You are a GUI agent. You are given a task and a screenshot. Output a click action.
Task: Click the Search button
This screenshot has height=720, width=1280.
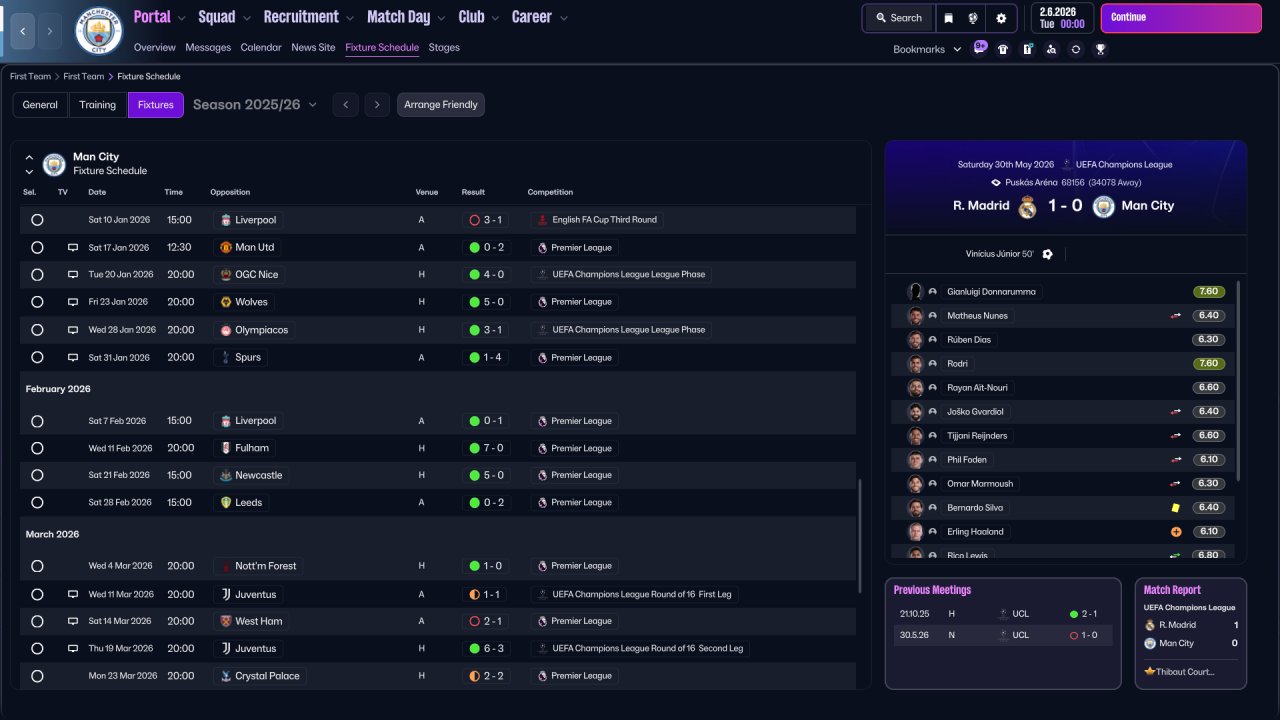point(899,18)
